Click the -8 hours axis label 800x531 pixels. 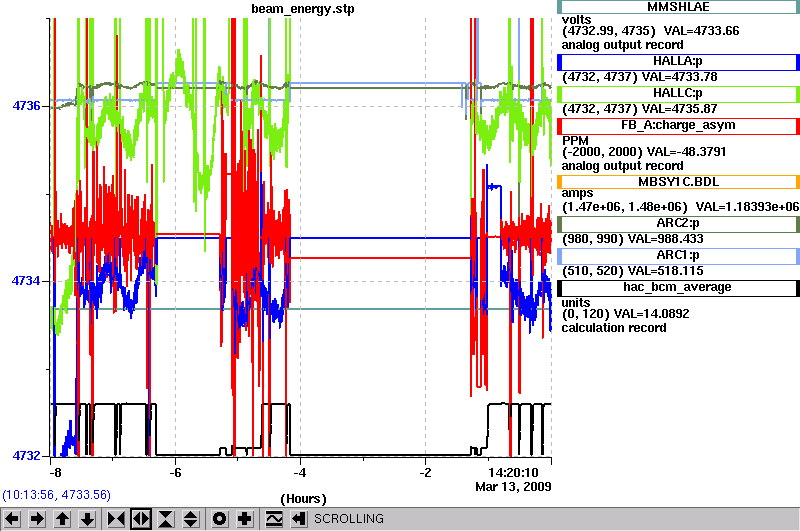55,473
